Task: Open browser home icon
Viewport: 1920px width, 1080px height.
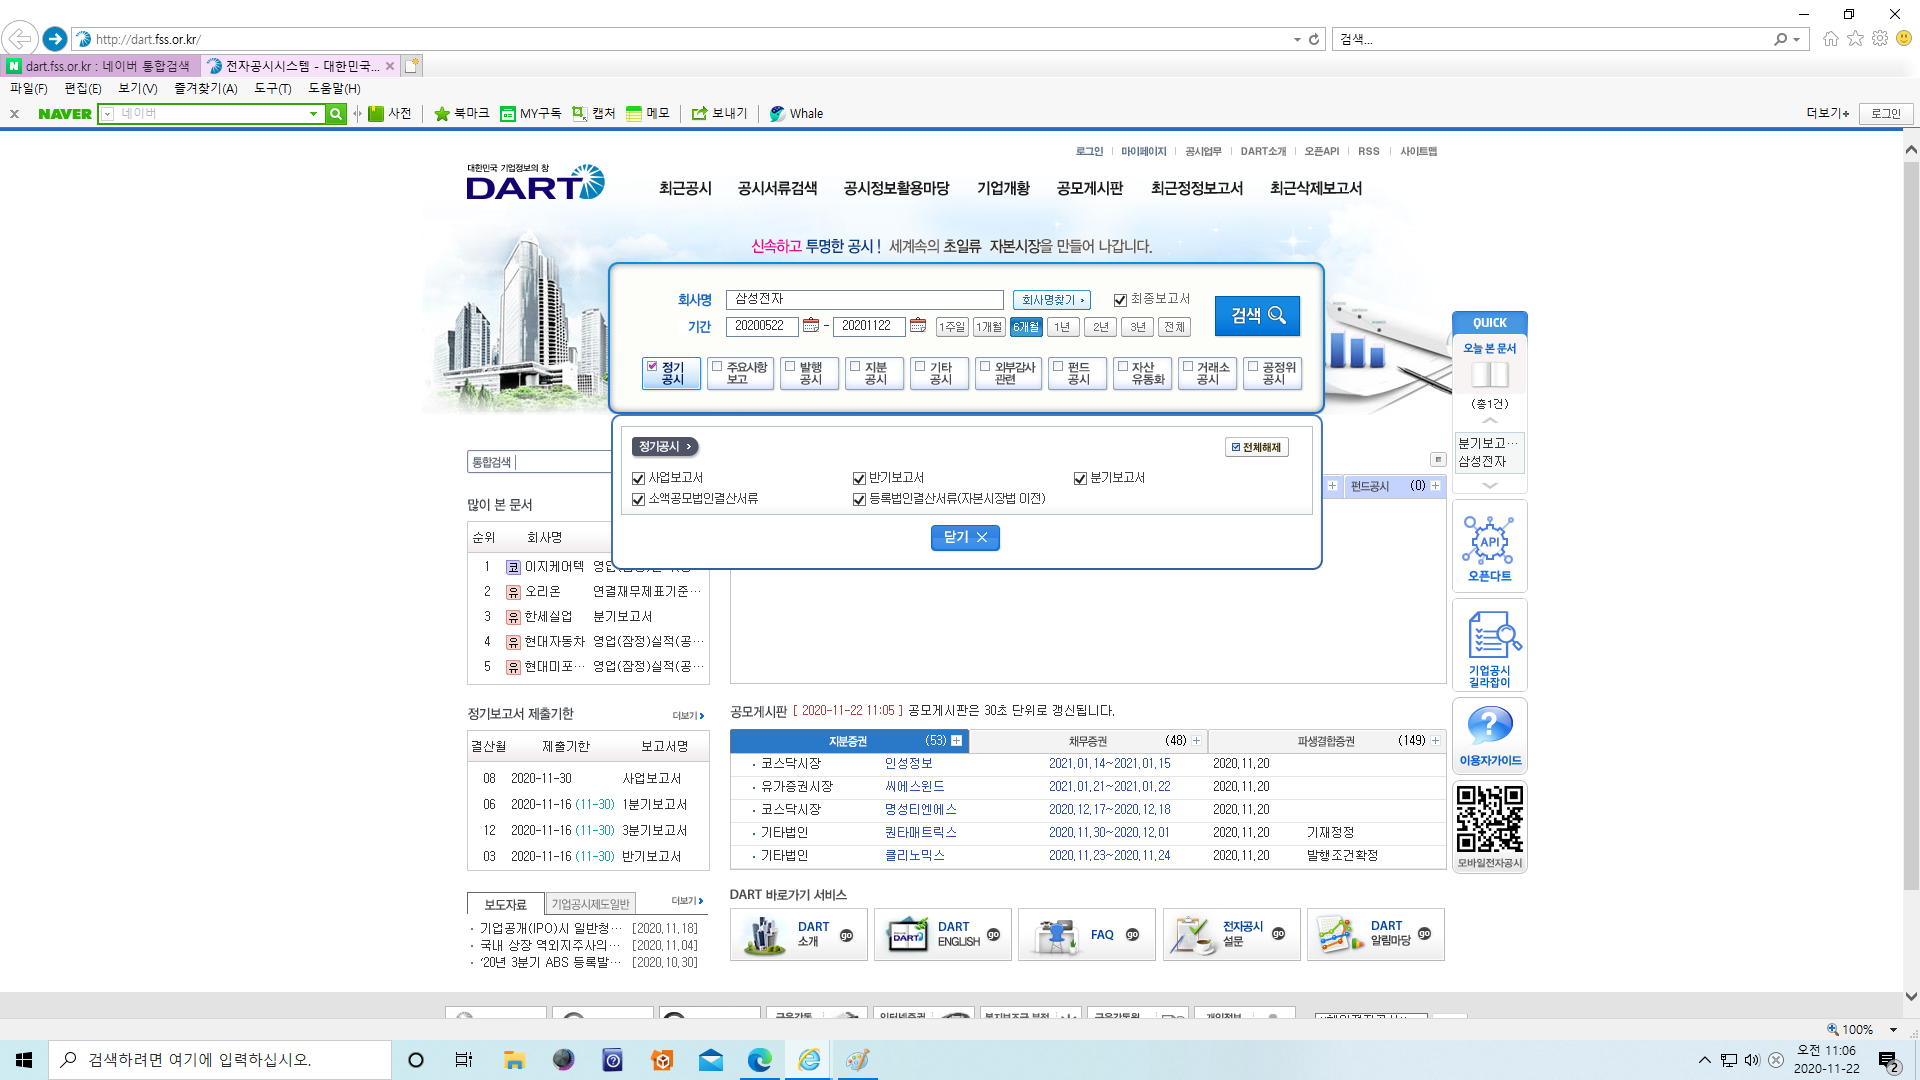Action: click(1830, 39)
